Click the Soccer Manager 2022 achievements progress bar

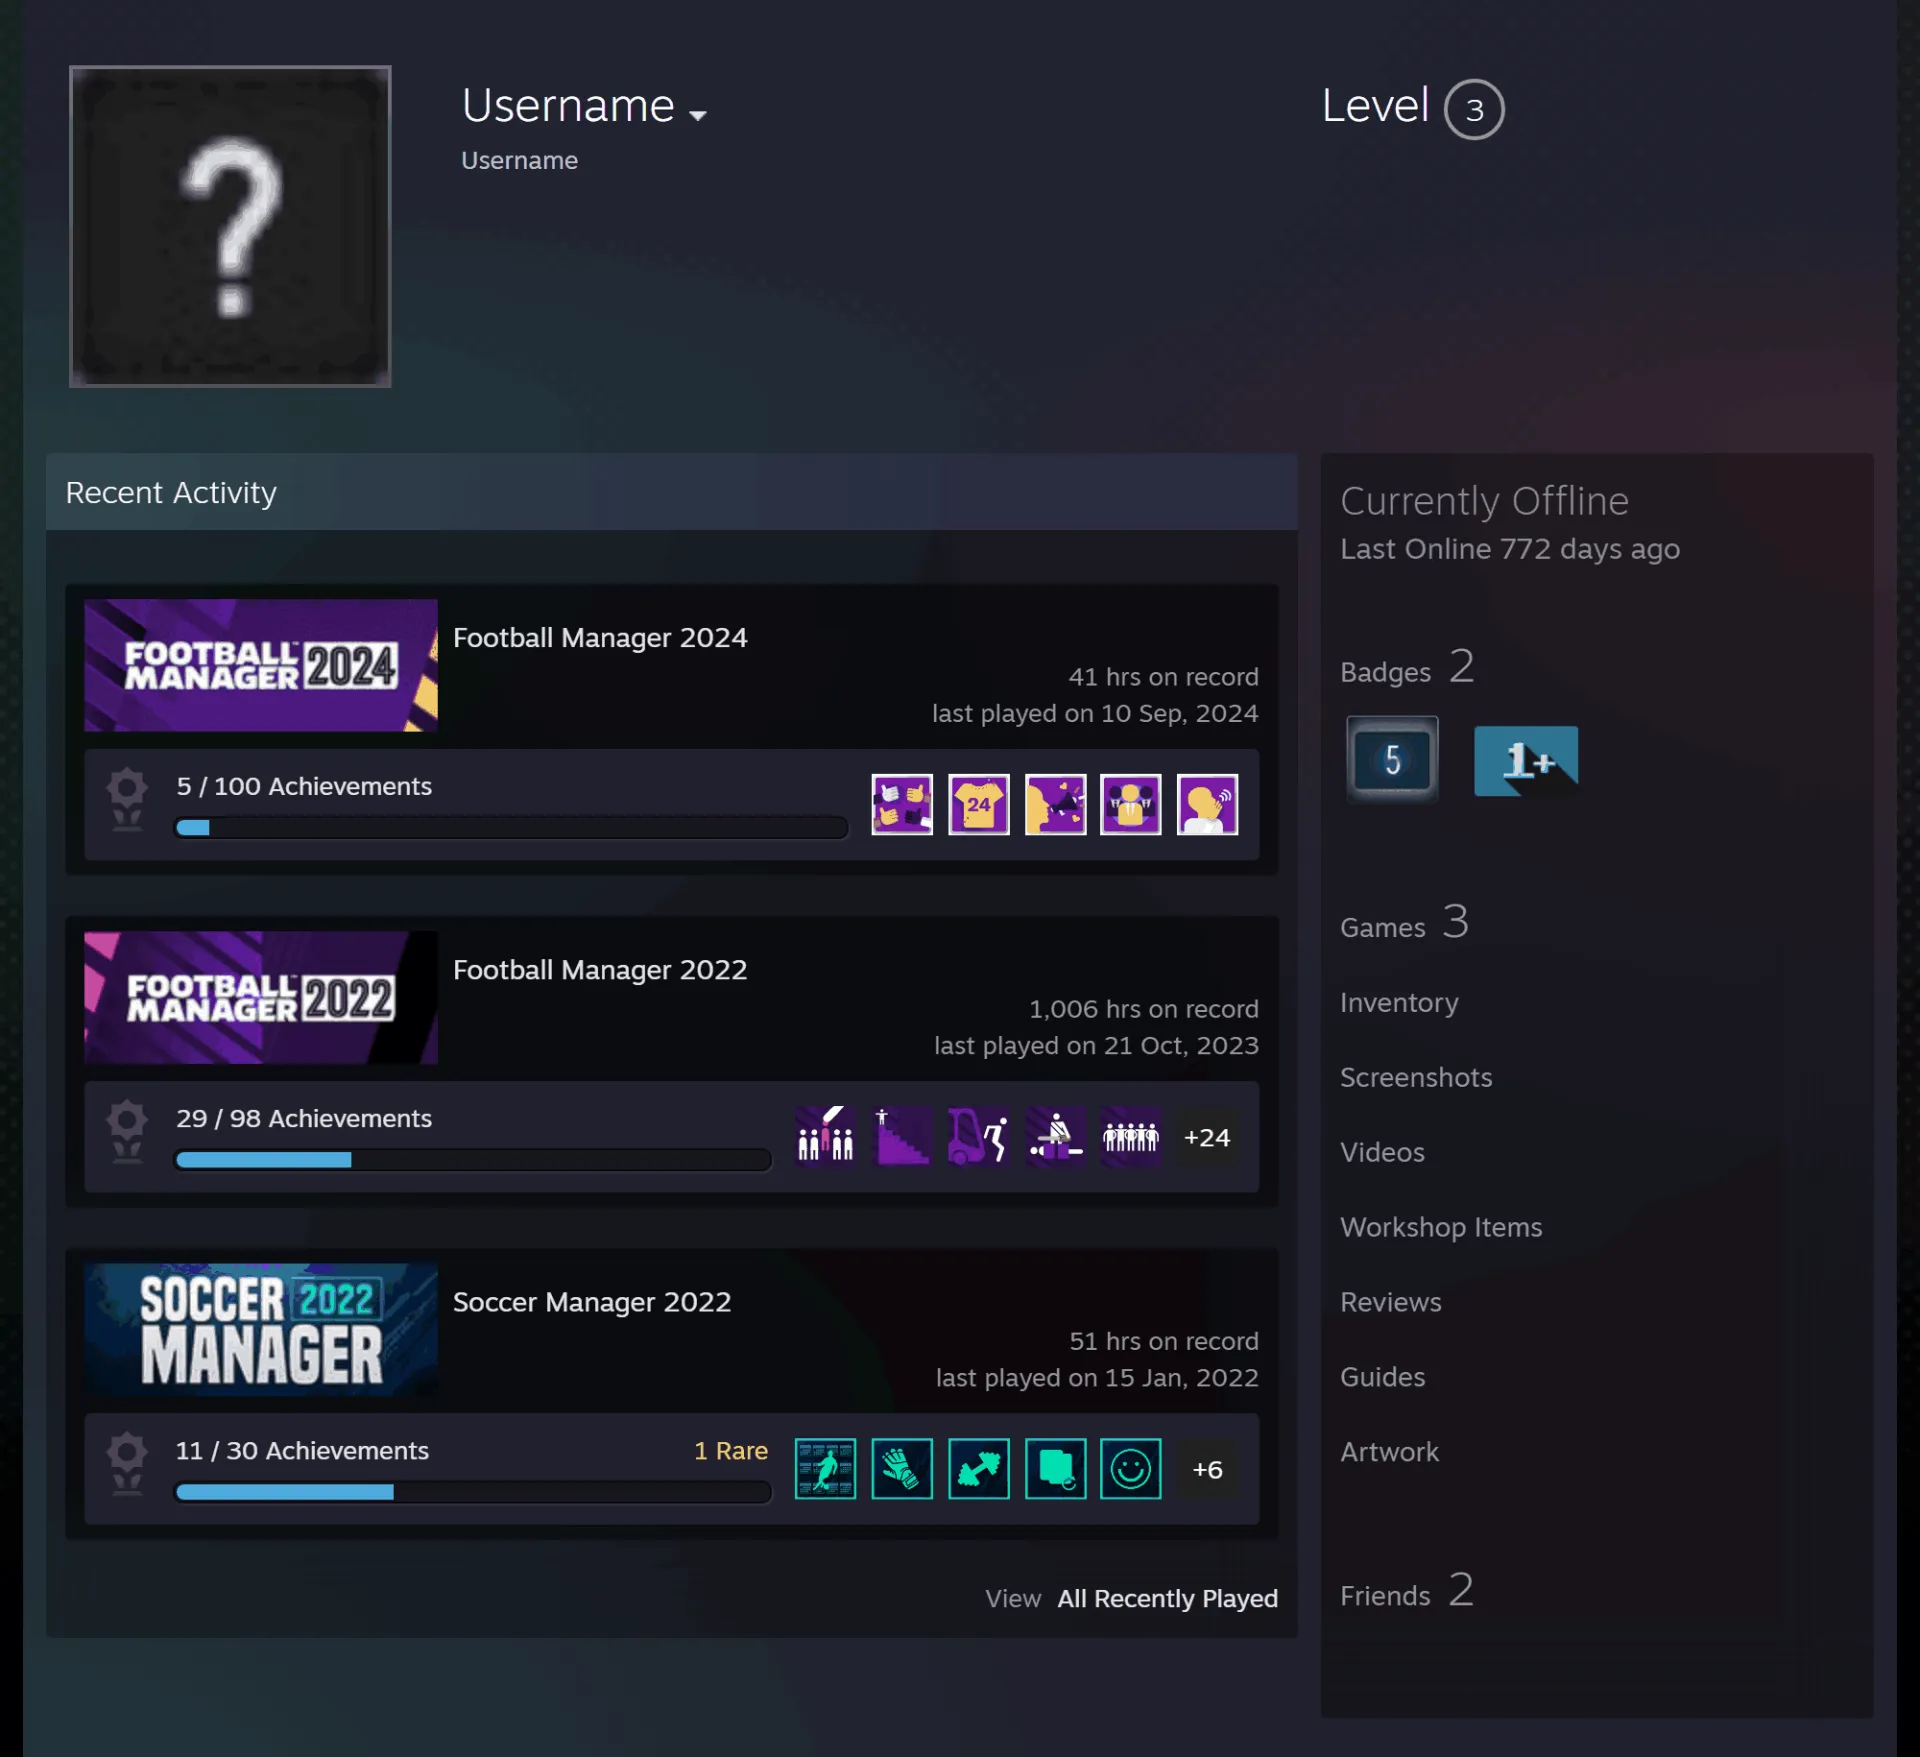pos(473,1491)
